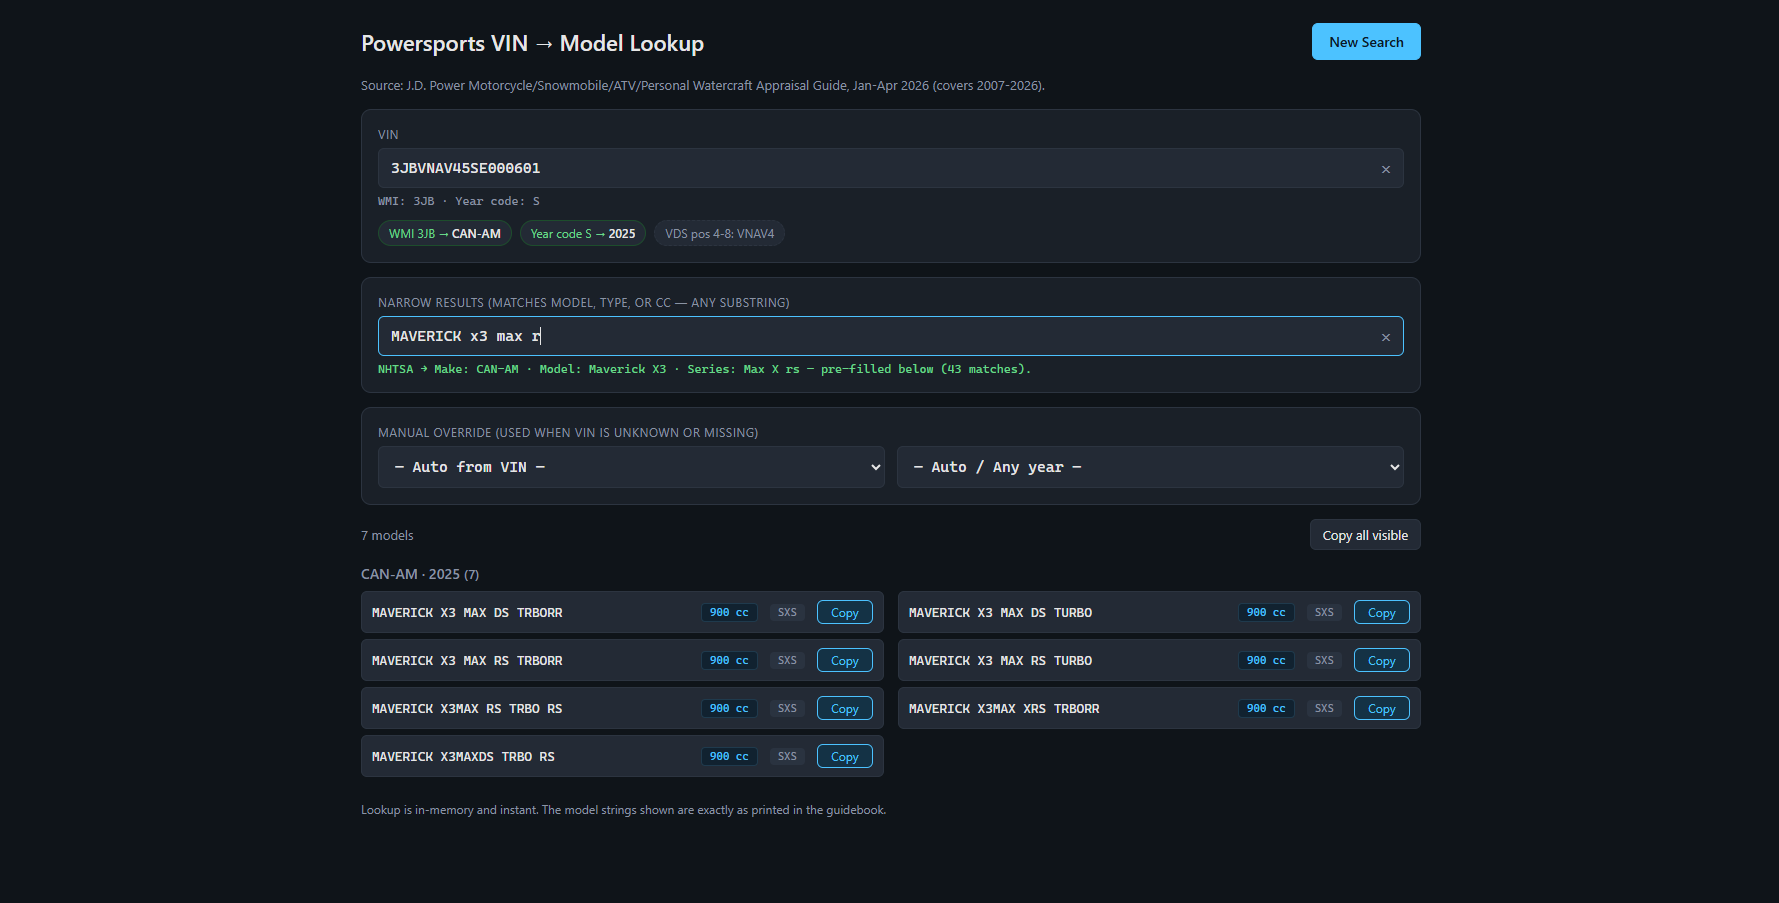Copy MAVERICK X3 MAX RS TURBO model
This screenshot has height=903, width=1779.
click(1381, 661)
